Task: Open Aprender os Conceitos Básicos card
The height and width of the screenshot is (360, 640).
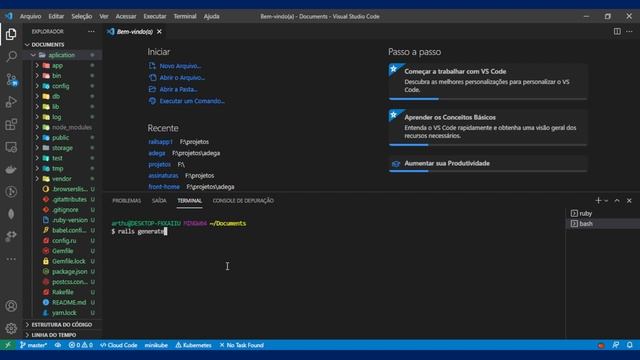Action: 488,127
